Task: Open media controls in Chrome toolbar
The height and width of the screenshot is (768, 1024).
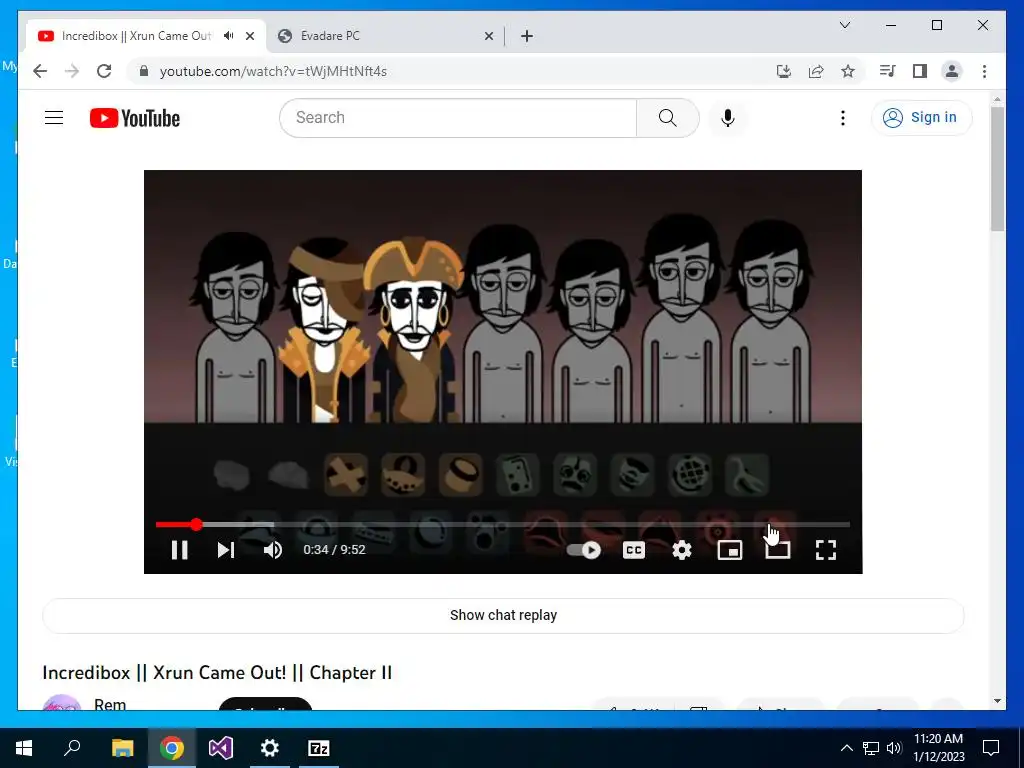Action: coord(888,71)
